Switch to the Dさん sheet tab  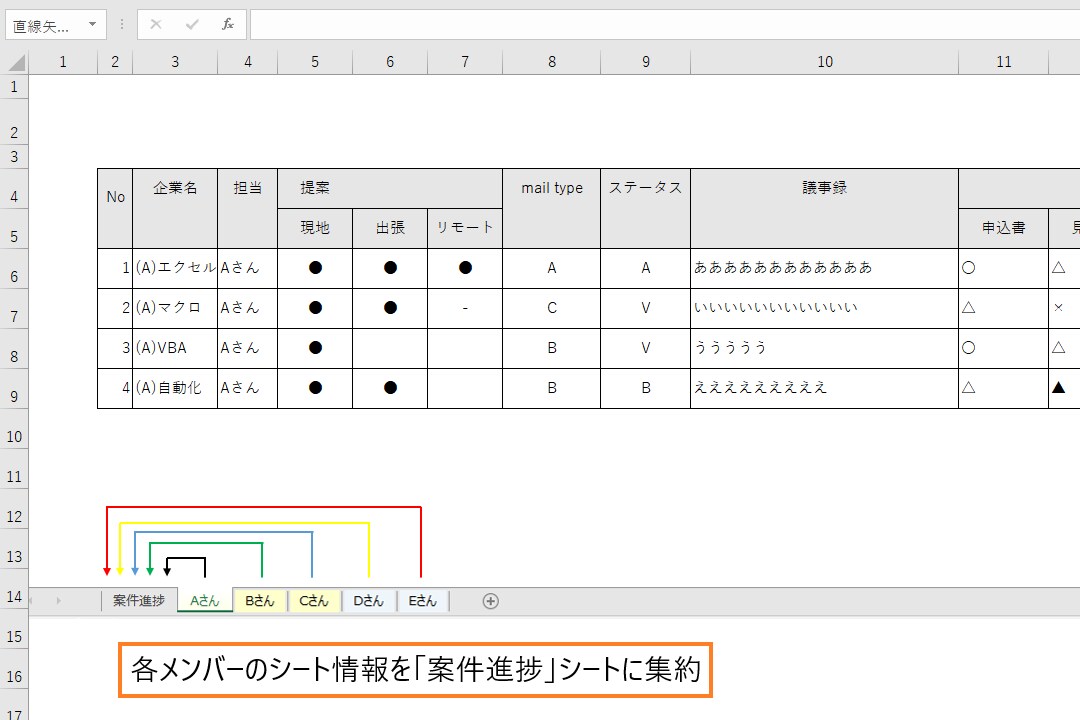tap(368, 601)
